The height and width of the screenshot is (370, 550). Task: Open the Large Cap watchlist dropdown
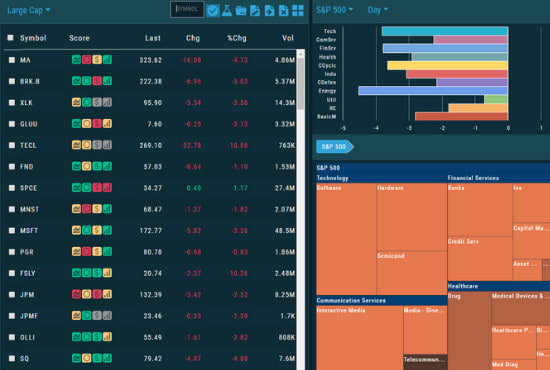[x=29, y=10]
